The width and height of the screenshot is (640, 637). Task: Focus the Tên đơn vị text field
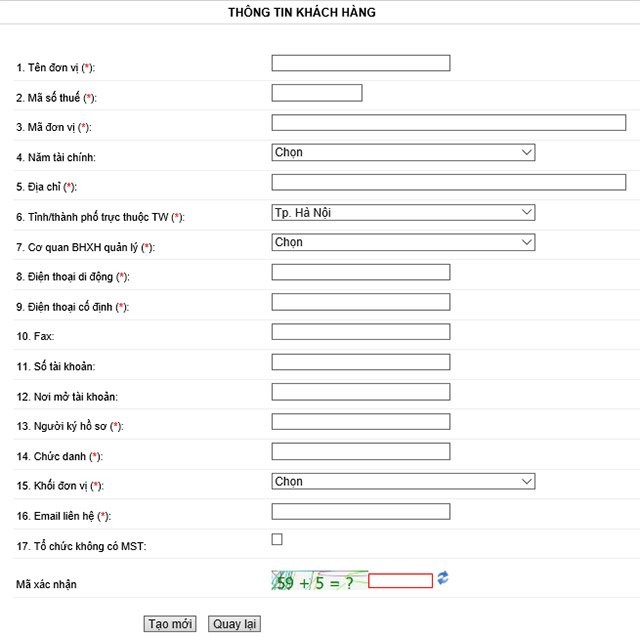click(x=361, y=63)
